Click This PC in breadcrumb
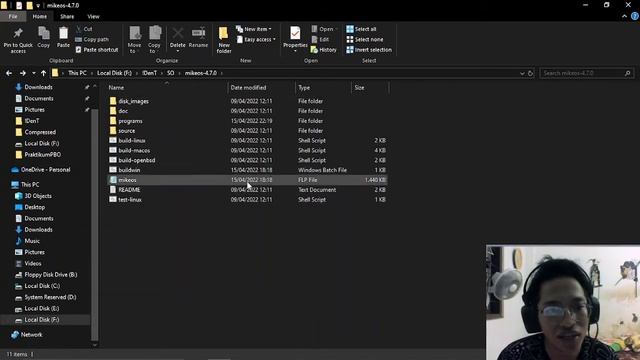This screenshot has width=640, height=360. tap(77, 73)
